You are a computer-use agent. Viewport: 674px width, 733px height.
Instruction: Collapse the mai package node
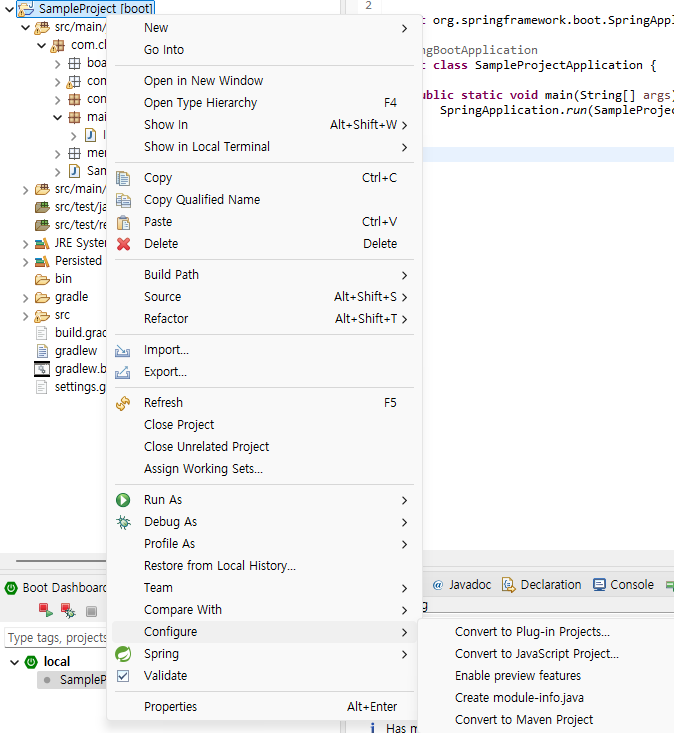coord(57,117)
